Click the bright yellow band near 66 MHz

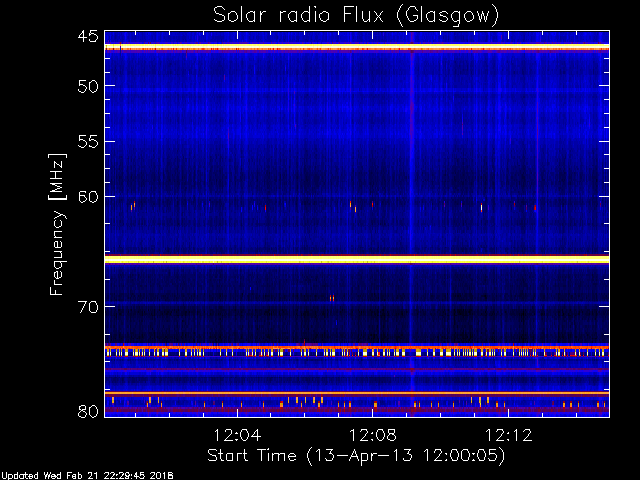[x=357, y=259]
